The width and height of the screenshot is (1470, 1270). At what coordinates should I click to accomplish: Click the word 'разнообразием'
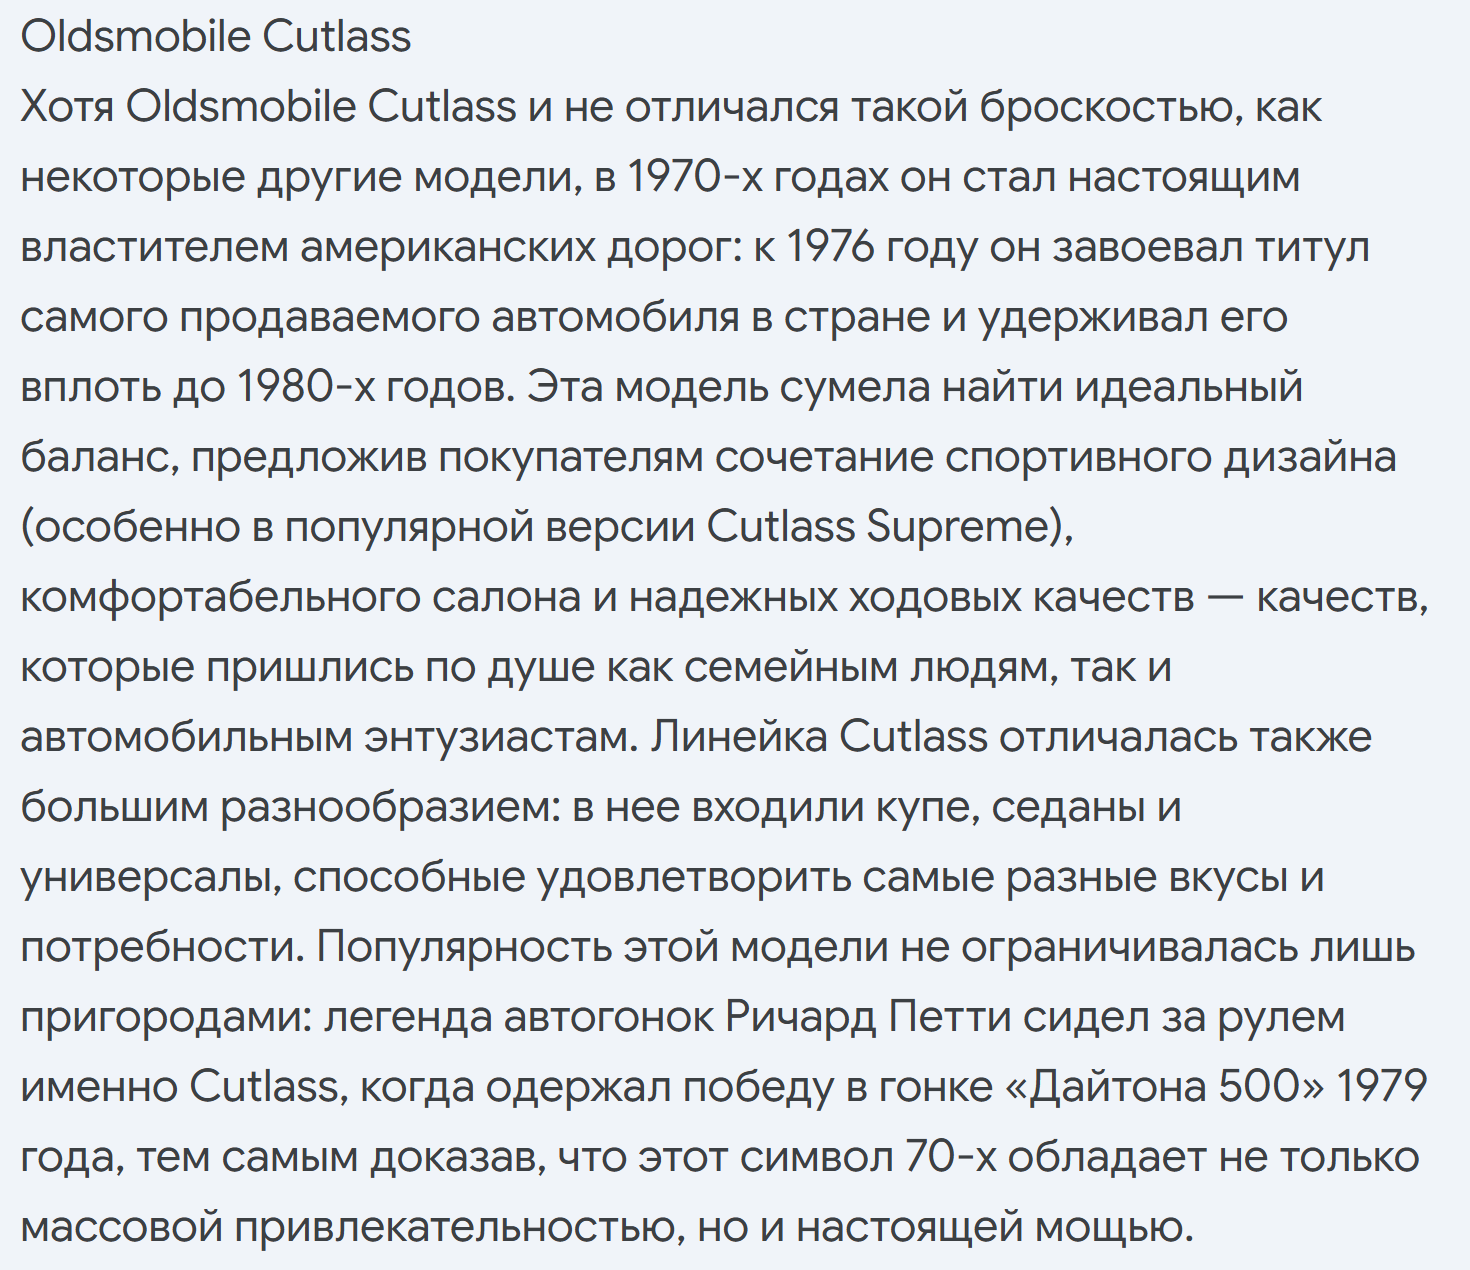point(391,807)
